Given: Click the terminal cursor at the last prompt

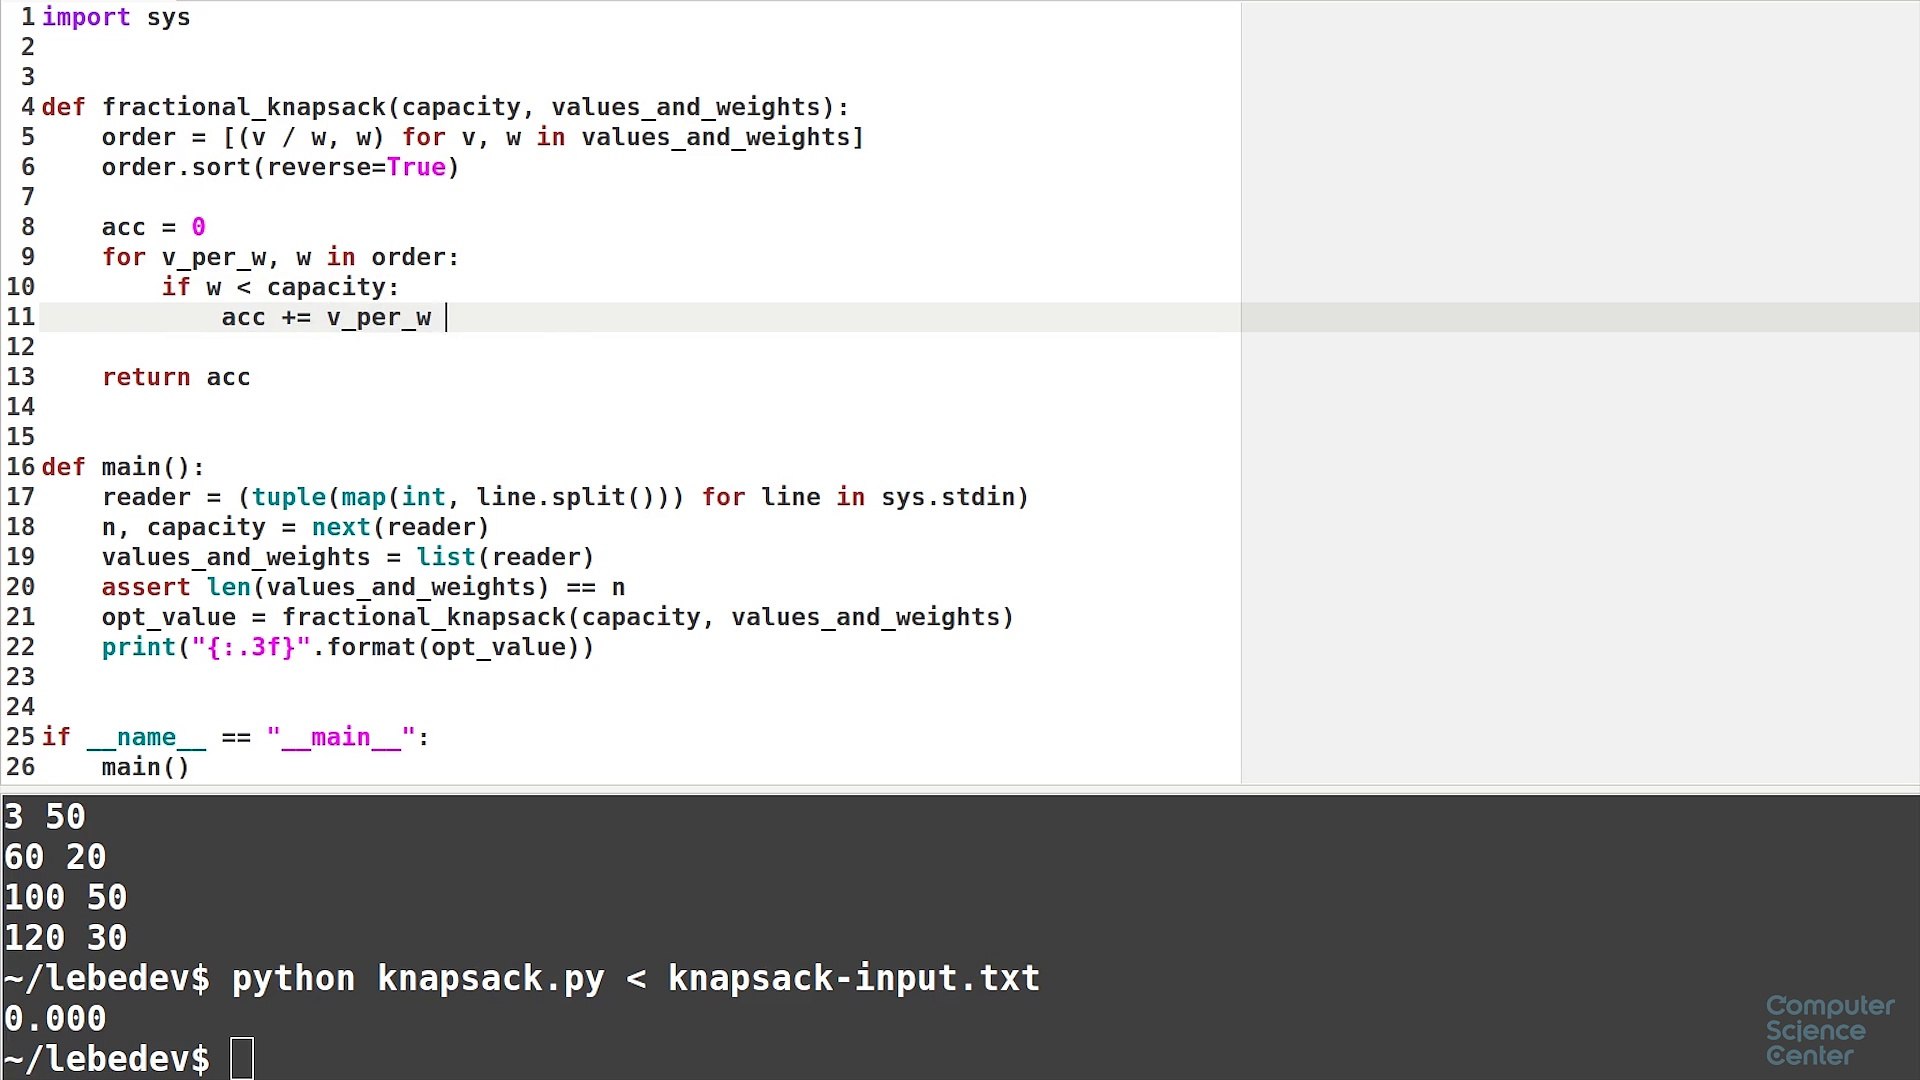Looking at the screenshot, I should click(x=242, y=1058).
